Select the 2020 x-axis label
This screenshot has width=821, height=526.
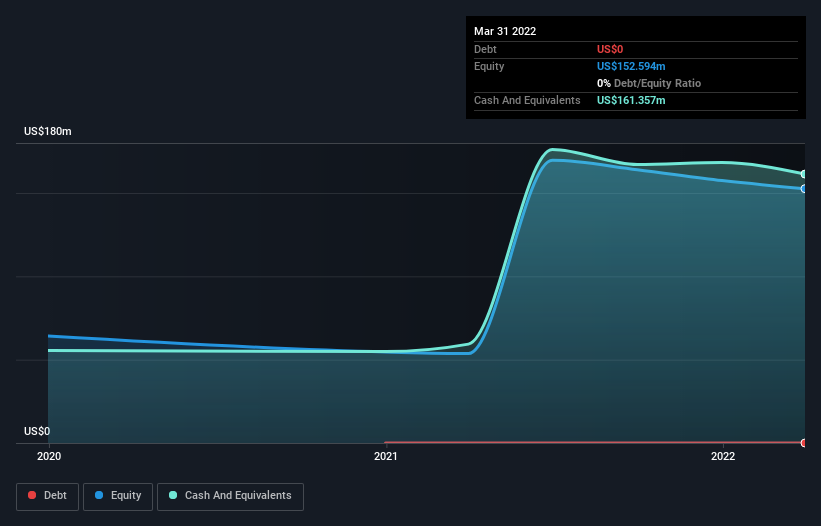coord(49,456)
